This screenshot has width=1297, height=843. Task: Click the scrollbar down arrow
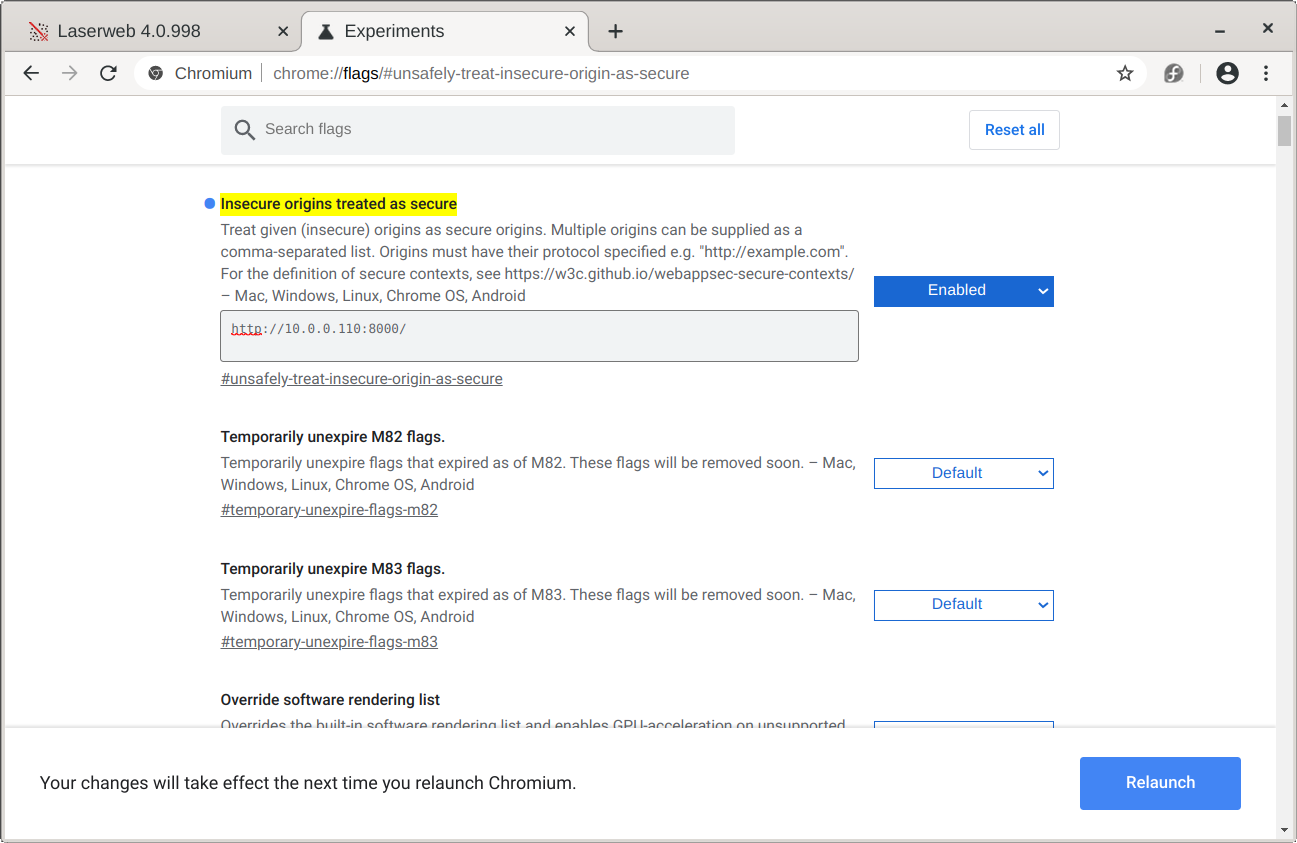(1284, 830)
